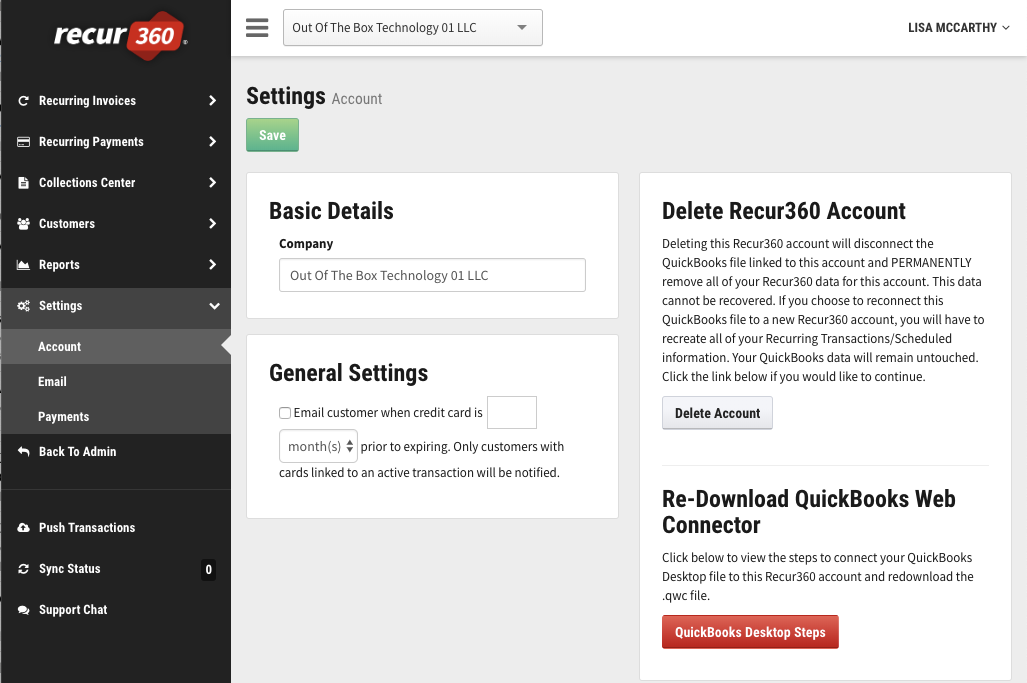Click the Back To Admin arrow icon
Viewport: 1027px width, 683px height.
click(x=24, y=452)
